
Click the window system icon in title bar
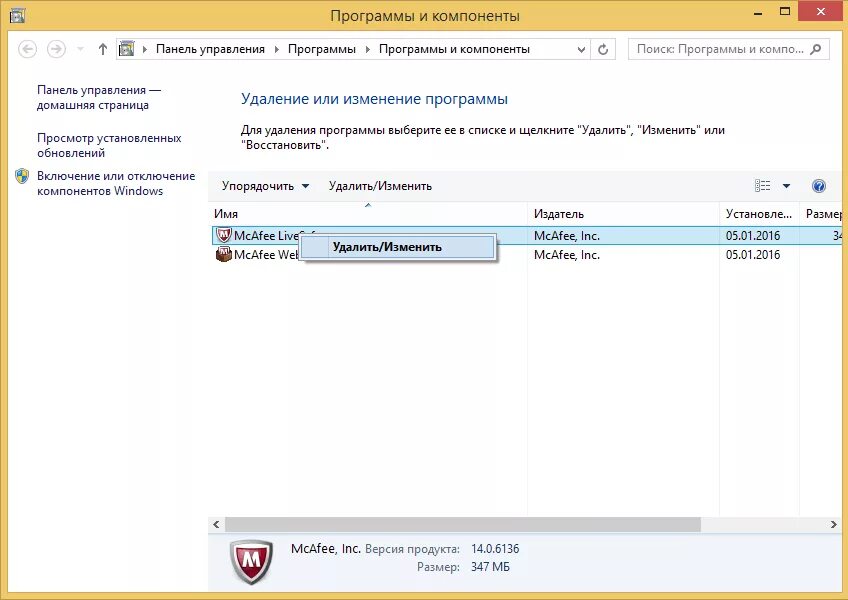tap(17, 15)
